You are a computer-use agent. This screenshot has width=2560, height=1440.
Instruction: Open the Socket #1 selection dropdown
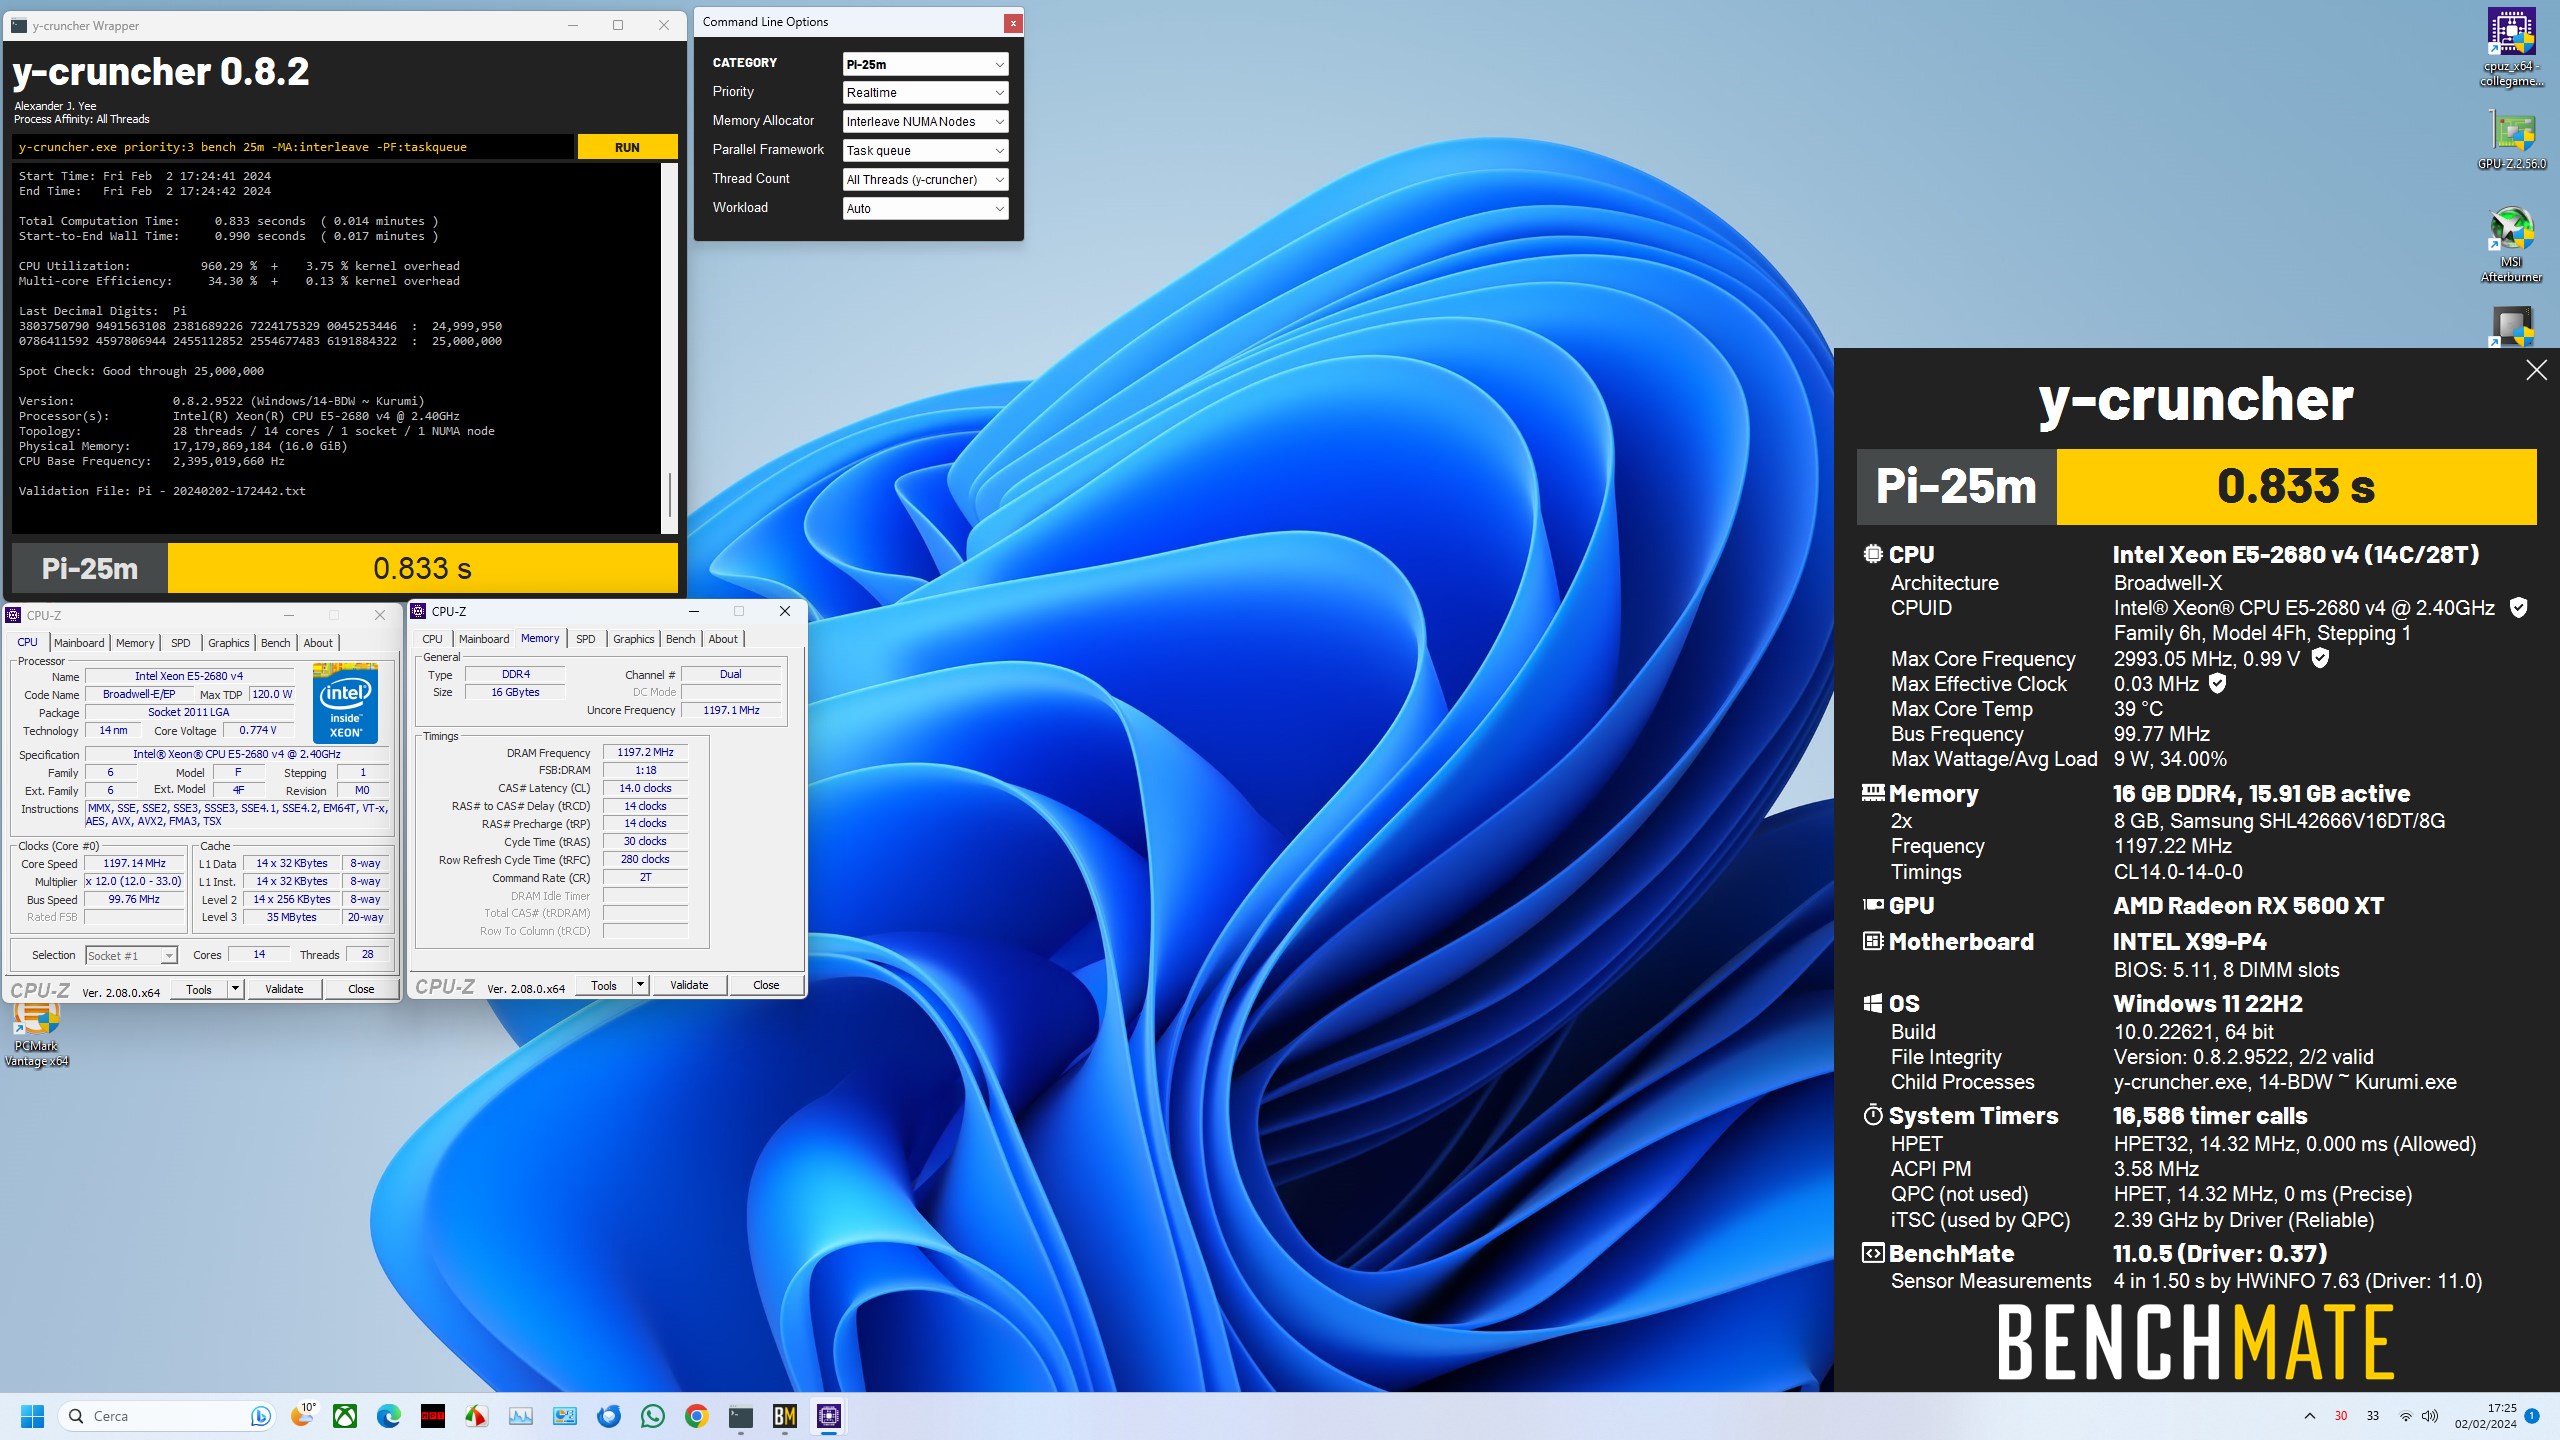click(131, 955)
